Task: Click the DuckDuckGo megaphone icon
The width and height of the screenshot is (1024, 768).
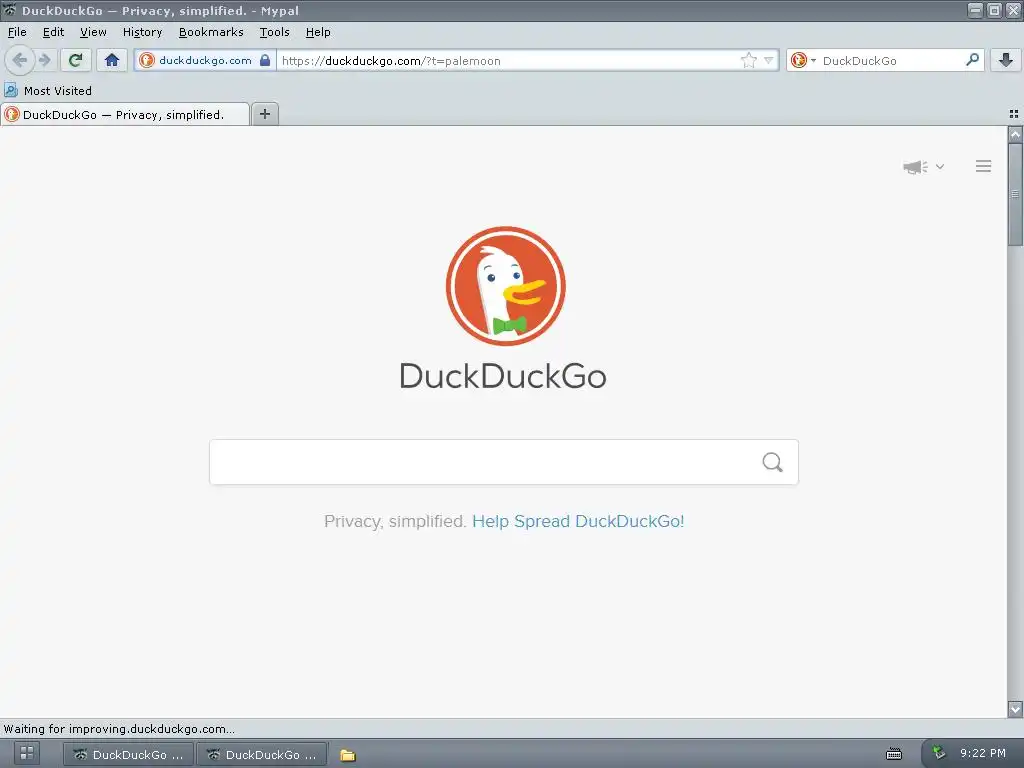Action: click(x=916, y=167)
